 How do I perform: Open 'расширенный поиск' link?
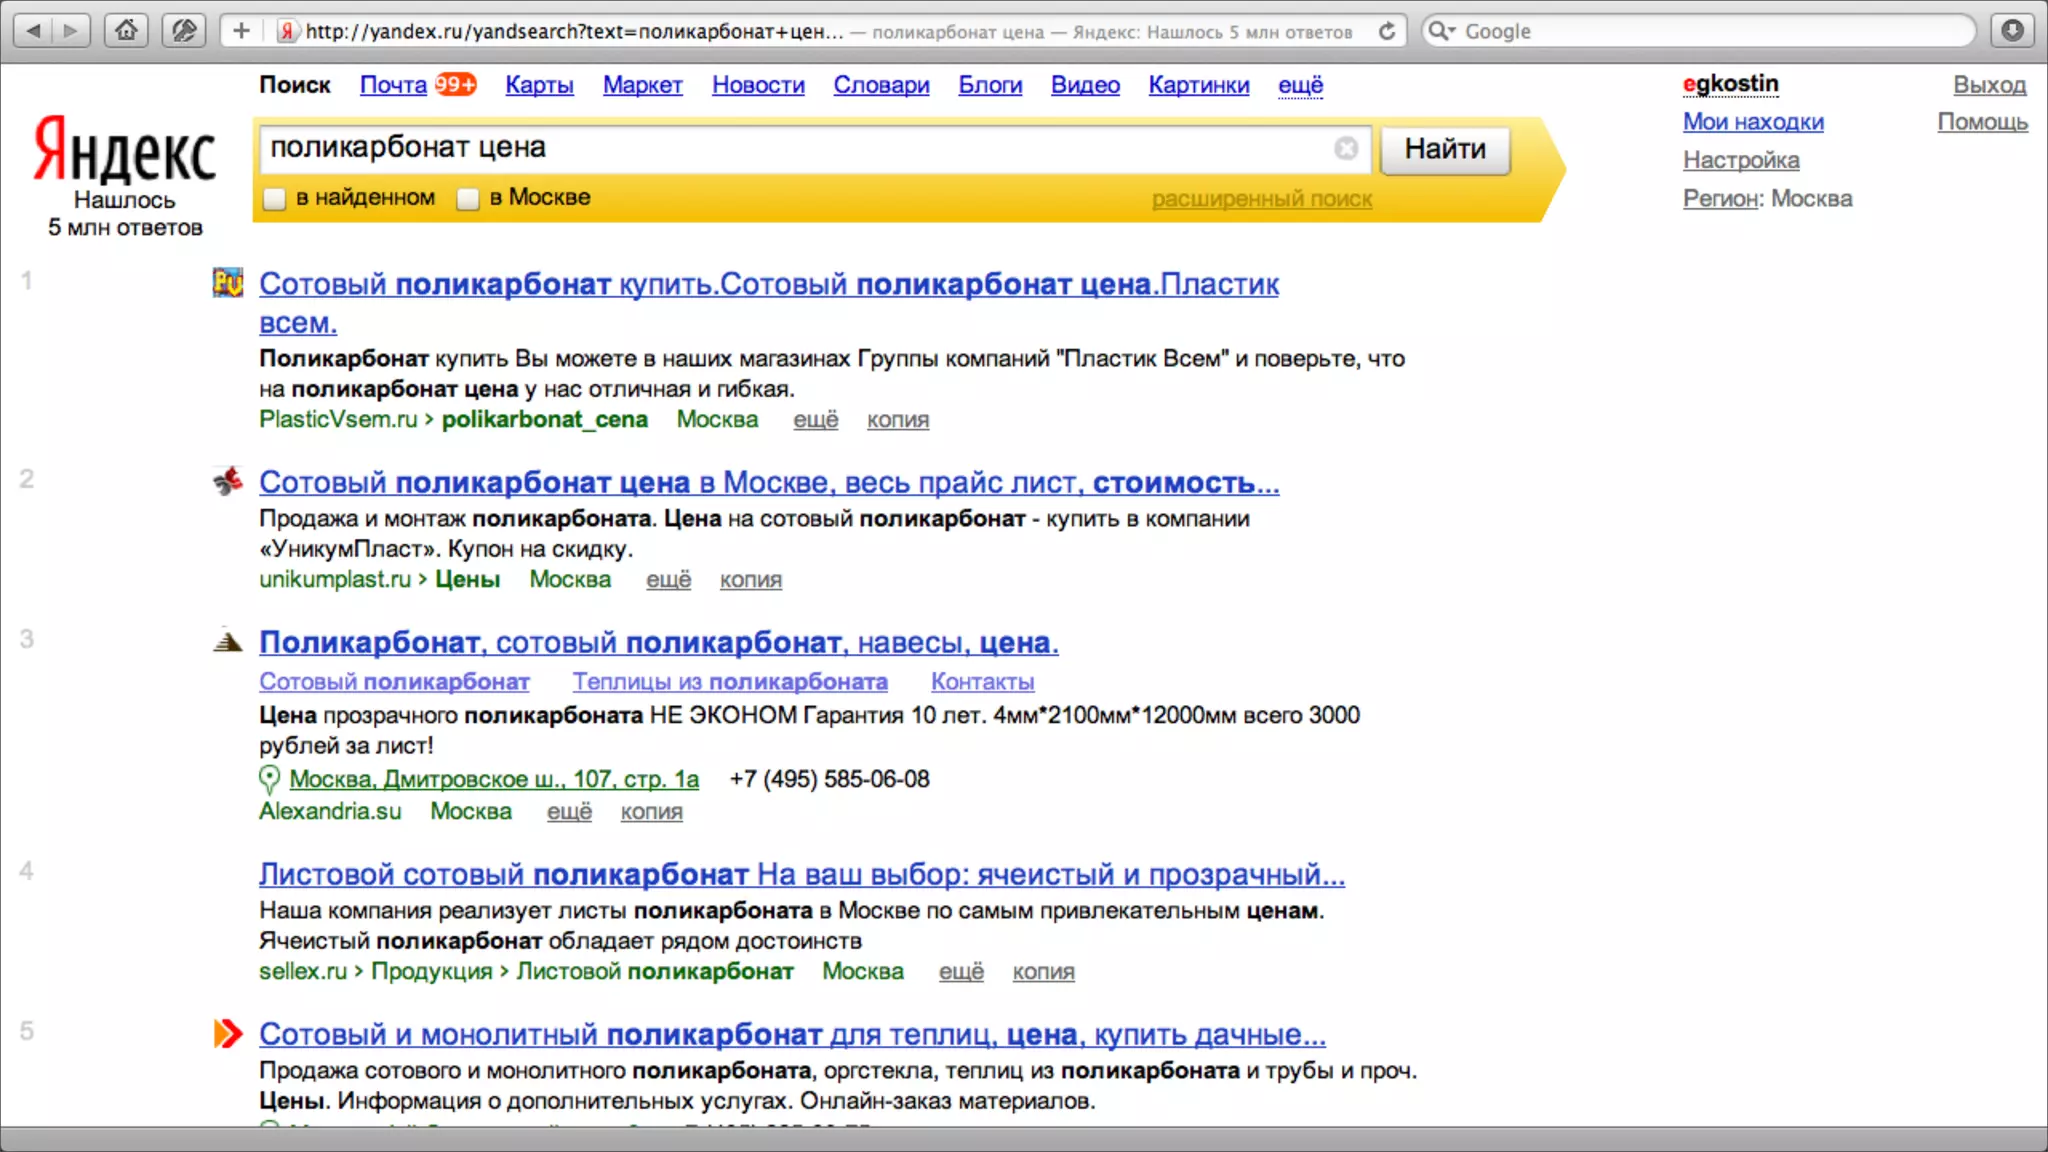[1261, 199]
